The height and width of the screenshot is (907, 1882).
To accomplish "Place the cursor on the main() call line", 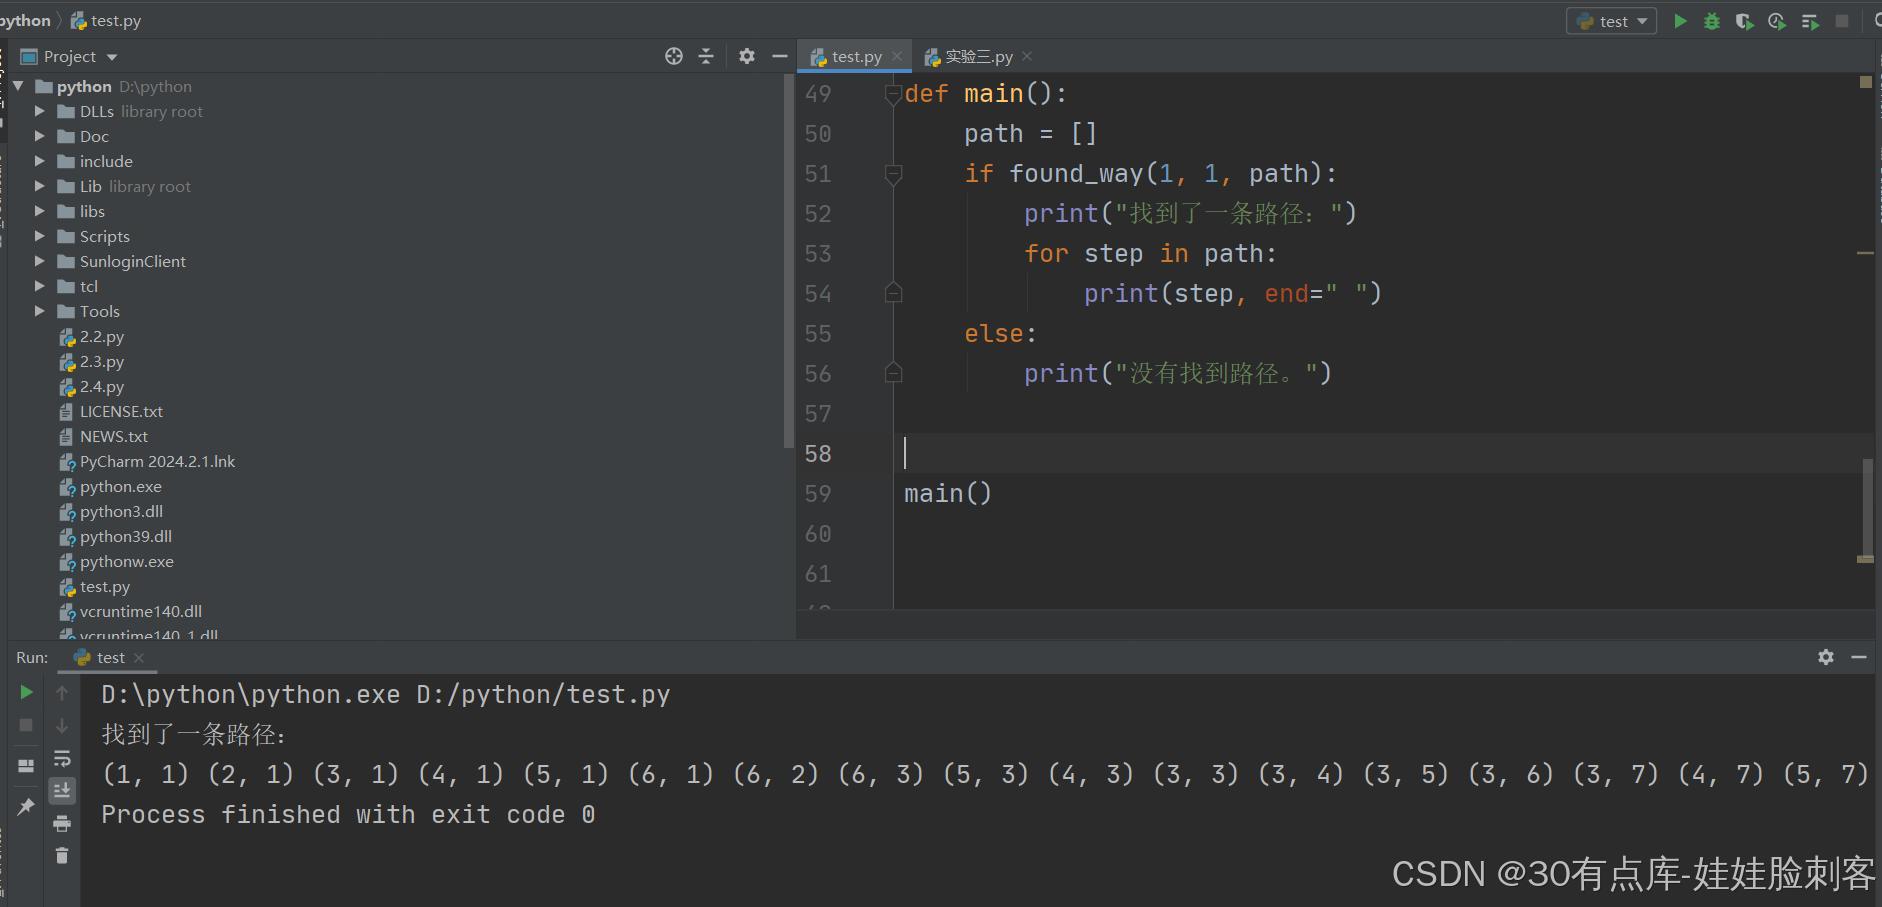I will [x=947, y=493].
